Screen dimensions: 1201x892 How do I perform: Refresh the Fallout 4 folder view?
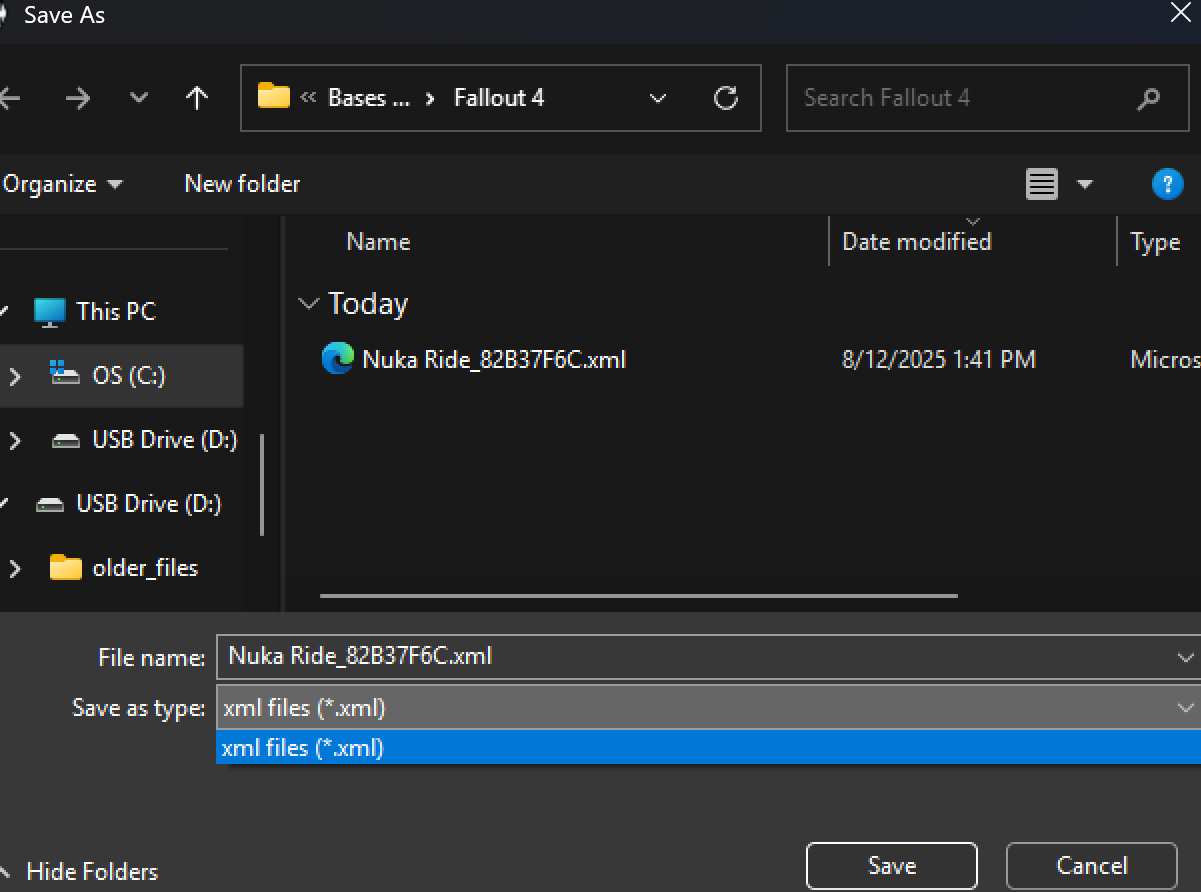[x=726, y=98]
